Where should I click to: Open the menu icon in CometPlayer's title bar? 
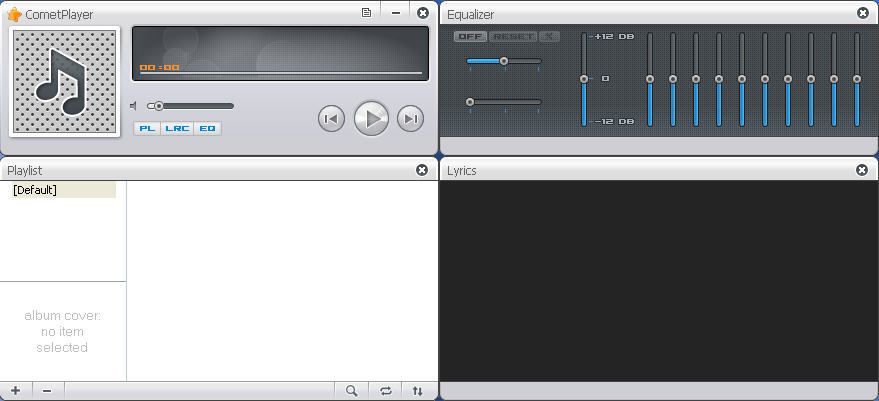click(x=367, y=12)
